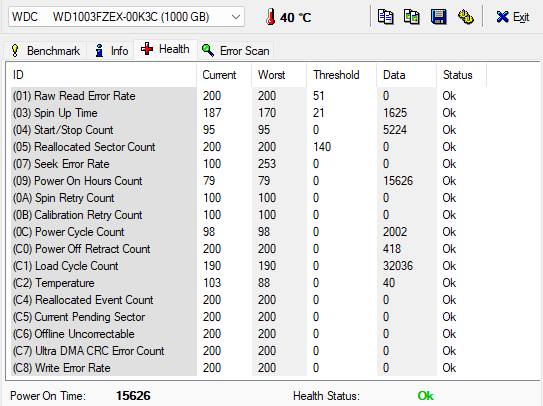
Task: Select the Reallocated Sector Count row
Action: (249, 147)
